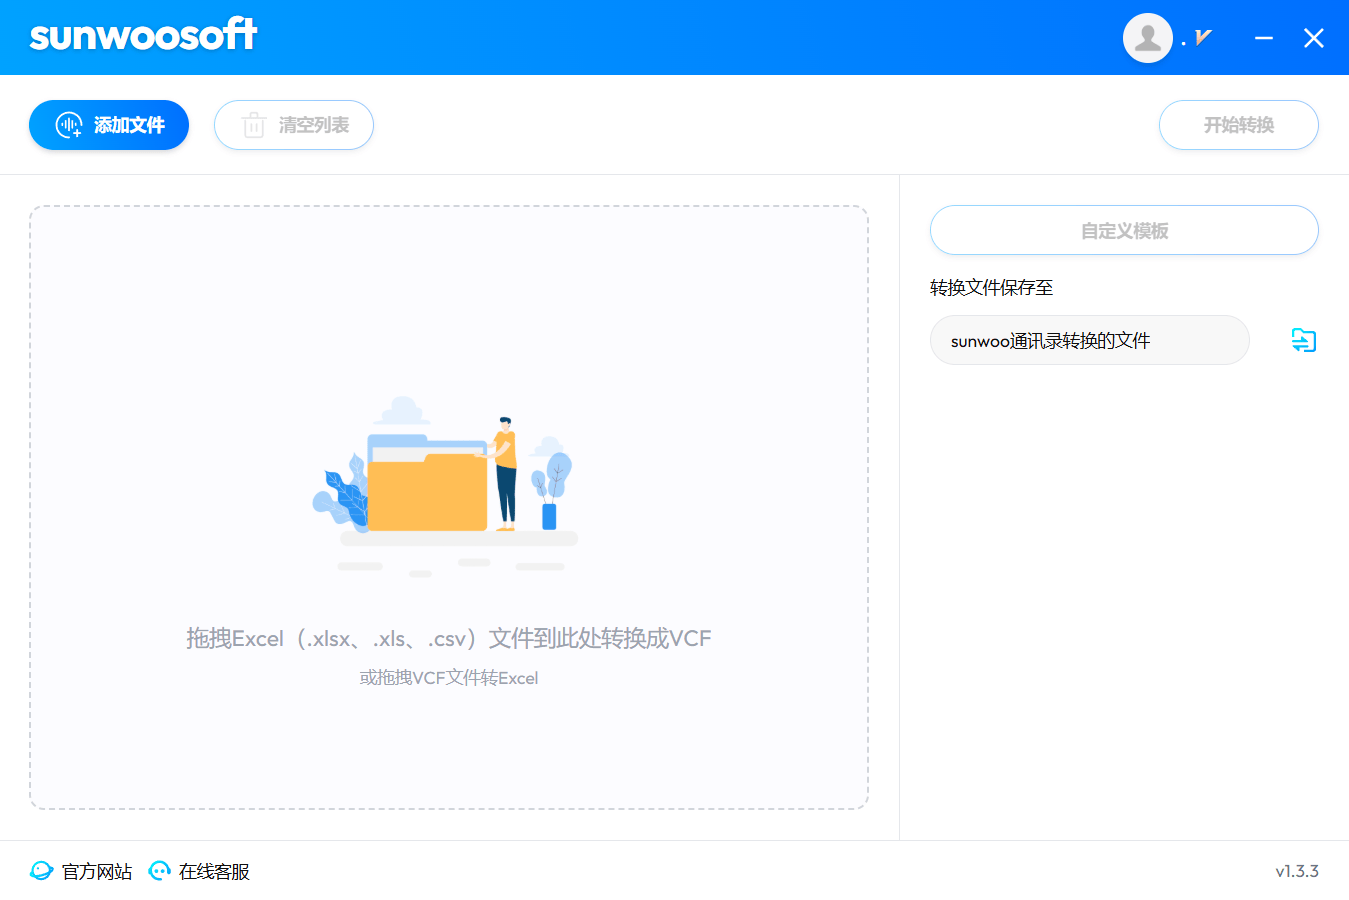The width and height of the screenshot is (1349, 900).
Task: Click the sunwoo通讯录转换的文件 save path field
Action: click(1089, 340)
